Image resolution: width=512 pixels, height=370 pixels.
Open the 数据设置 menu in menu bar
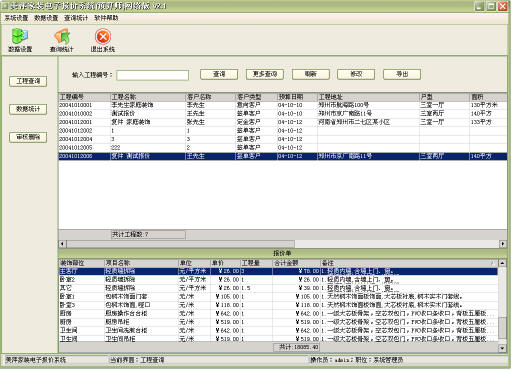click(x=46, y=18)
